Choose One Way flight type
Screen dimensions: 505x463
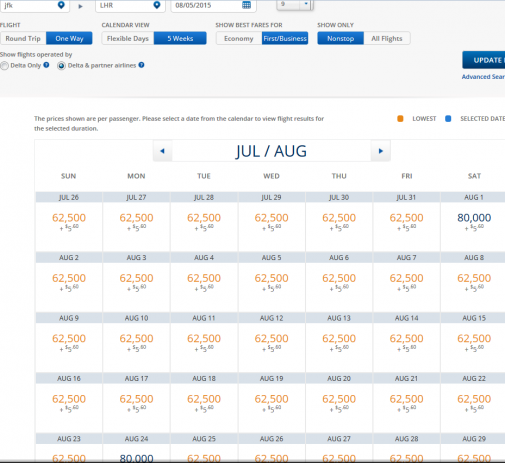click(x=69, y=38)
